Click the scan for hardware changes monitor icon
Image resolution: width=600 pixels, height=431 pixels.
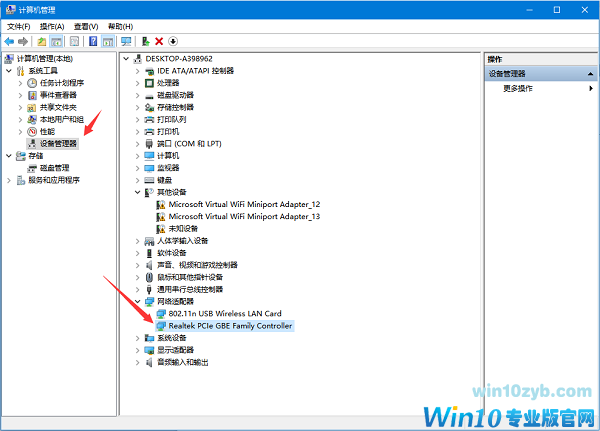coord(126,41)
